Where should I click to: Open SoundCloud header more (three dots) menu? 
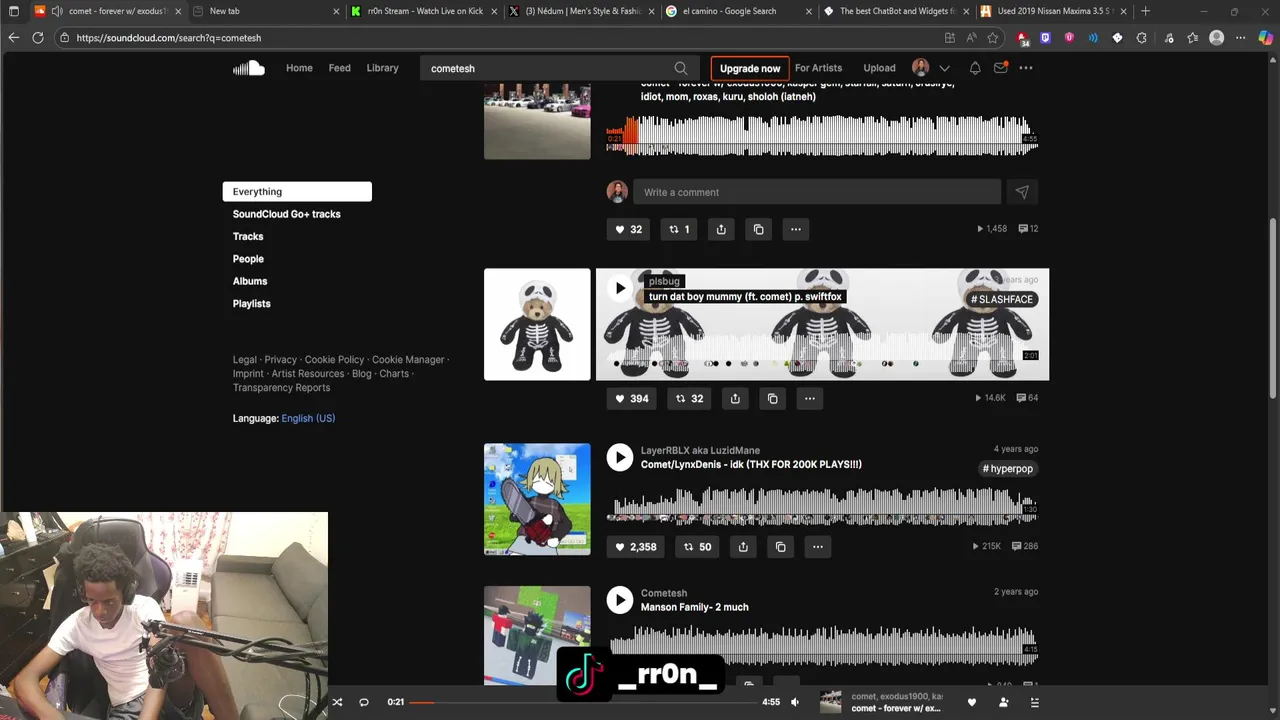click(x=1026, y=68)
